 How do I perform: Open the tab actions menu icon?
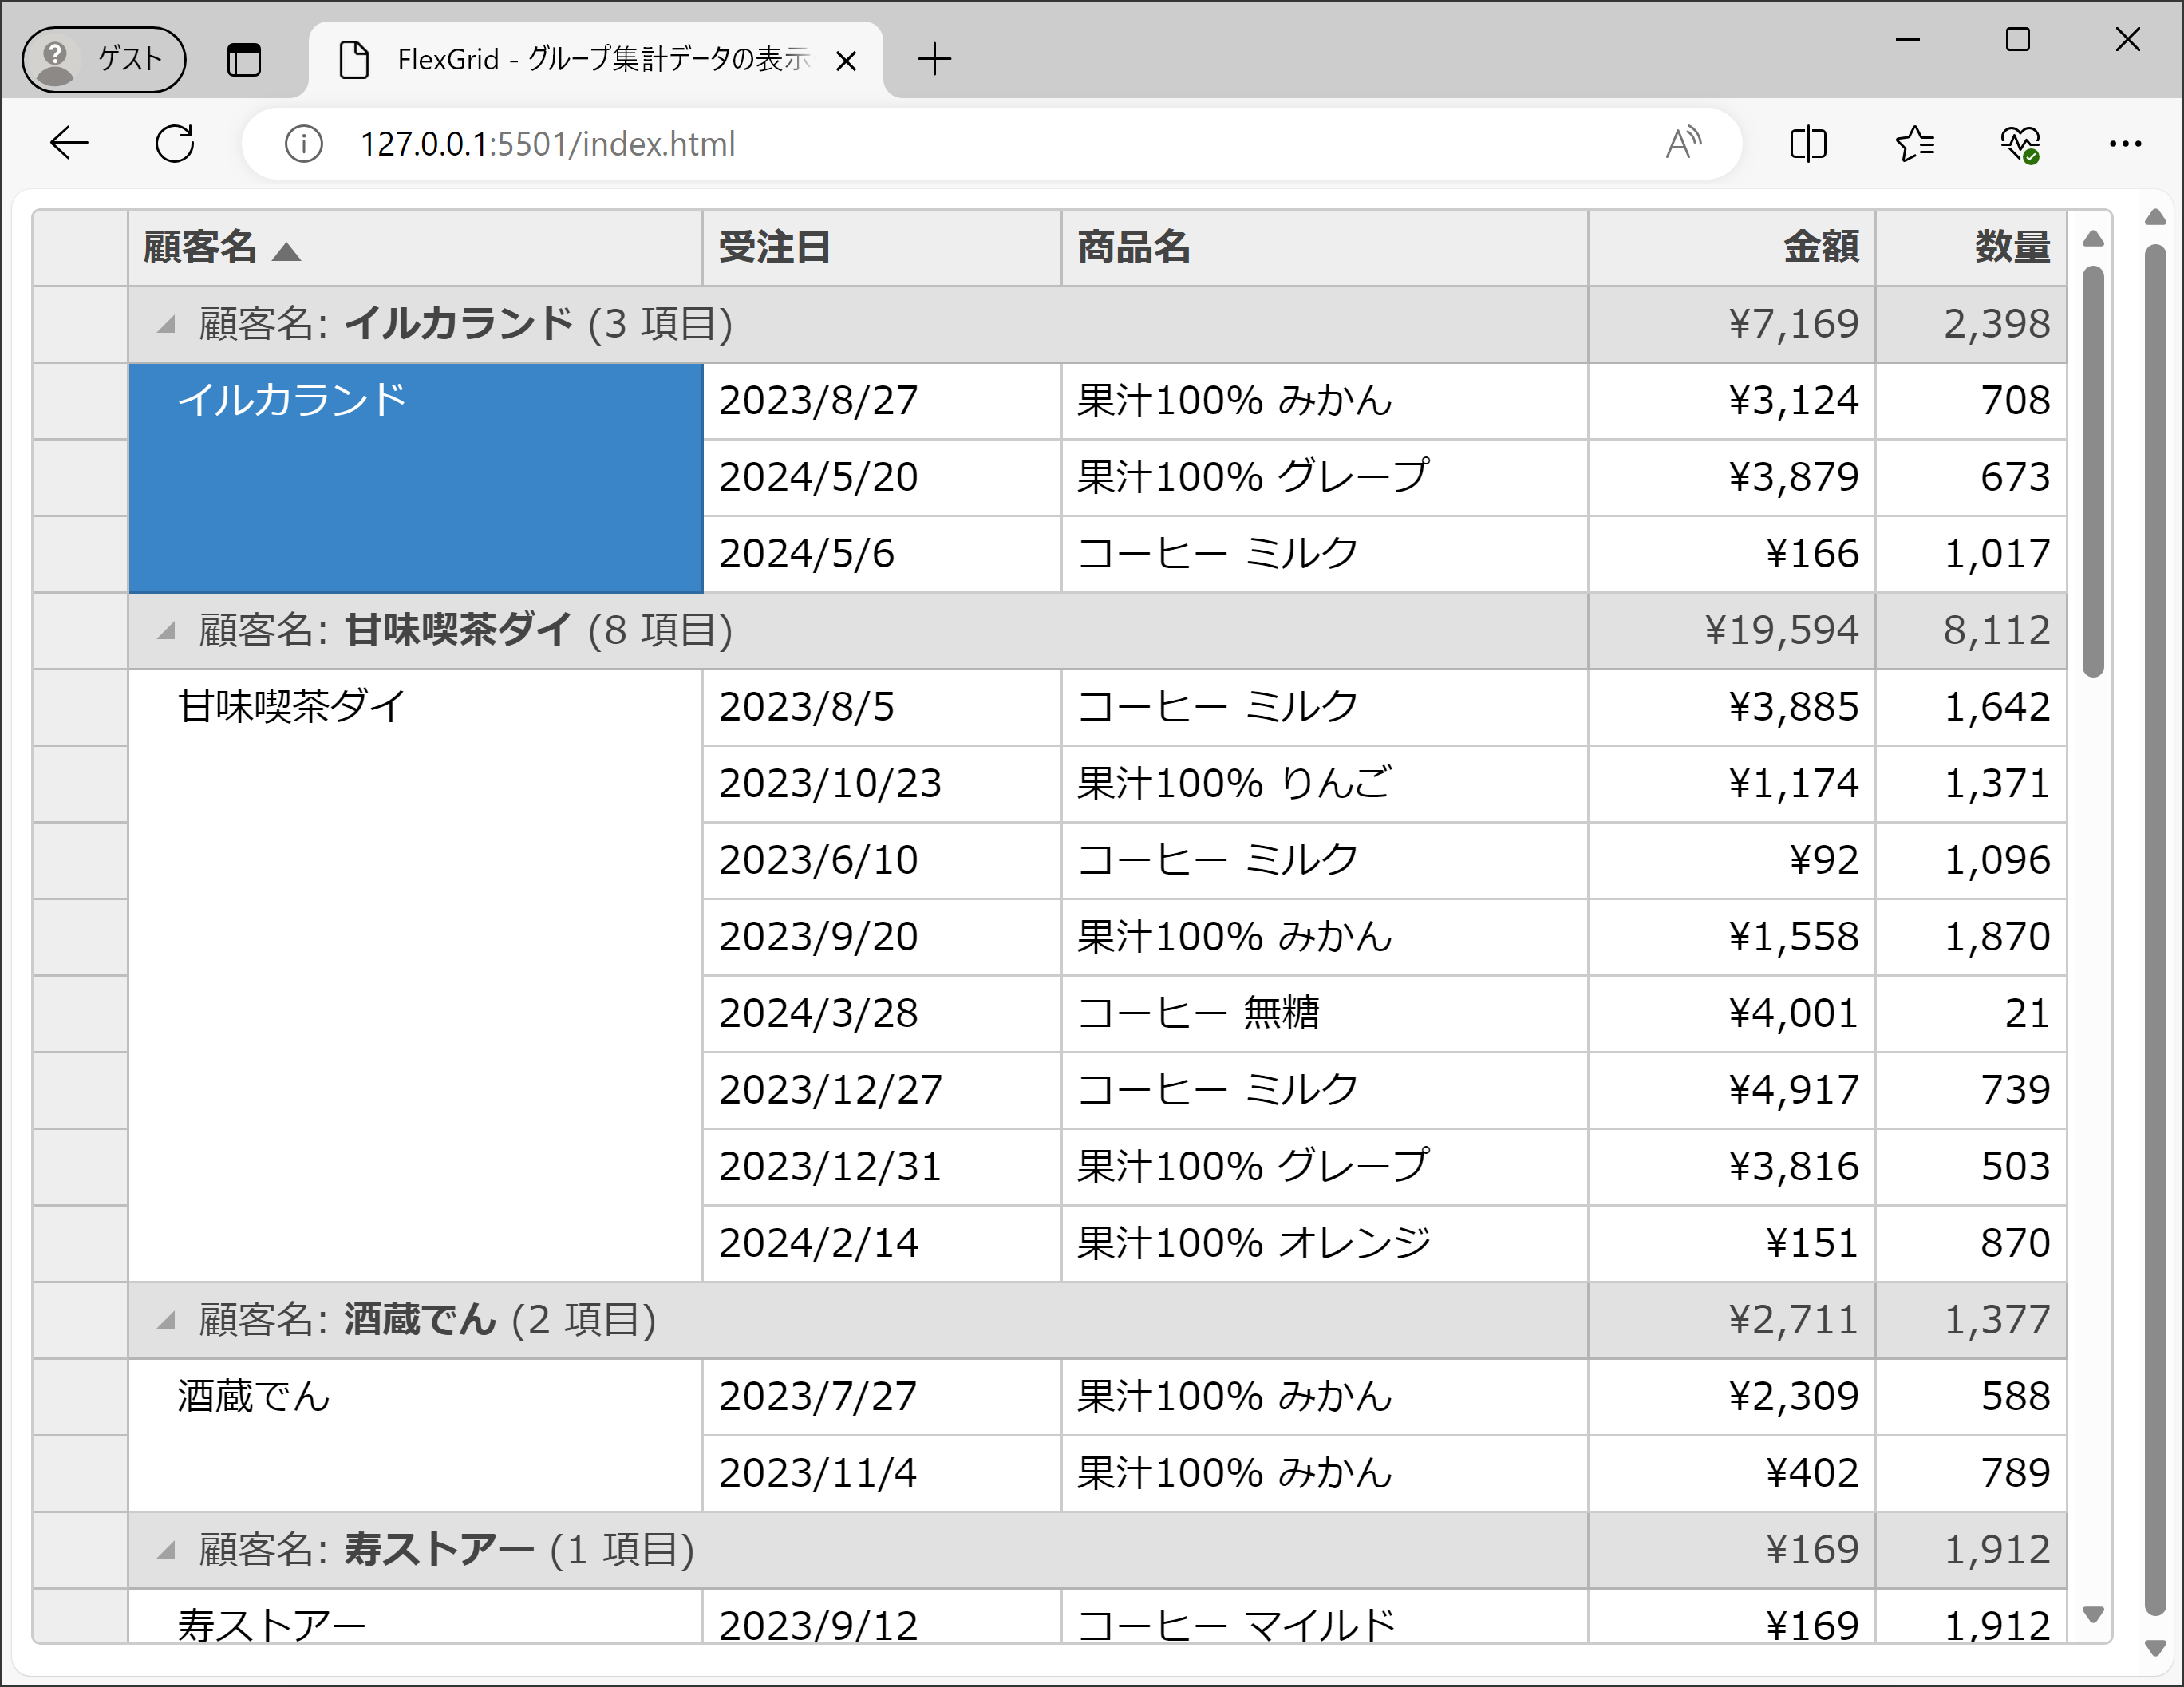(x=243, y=60)
